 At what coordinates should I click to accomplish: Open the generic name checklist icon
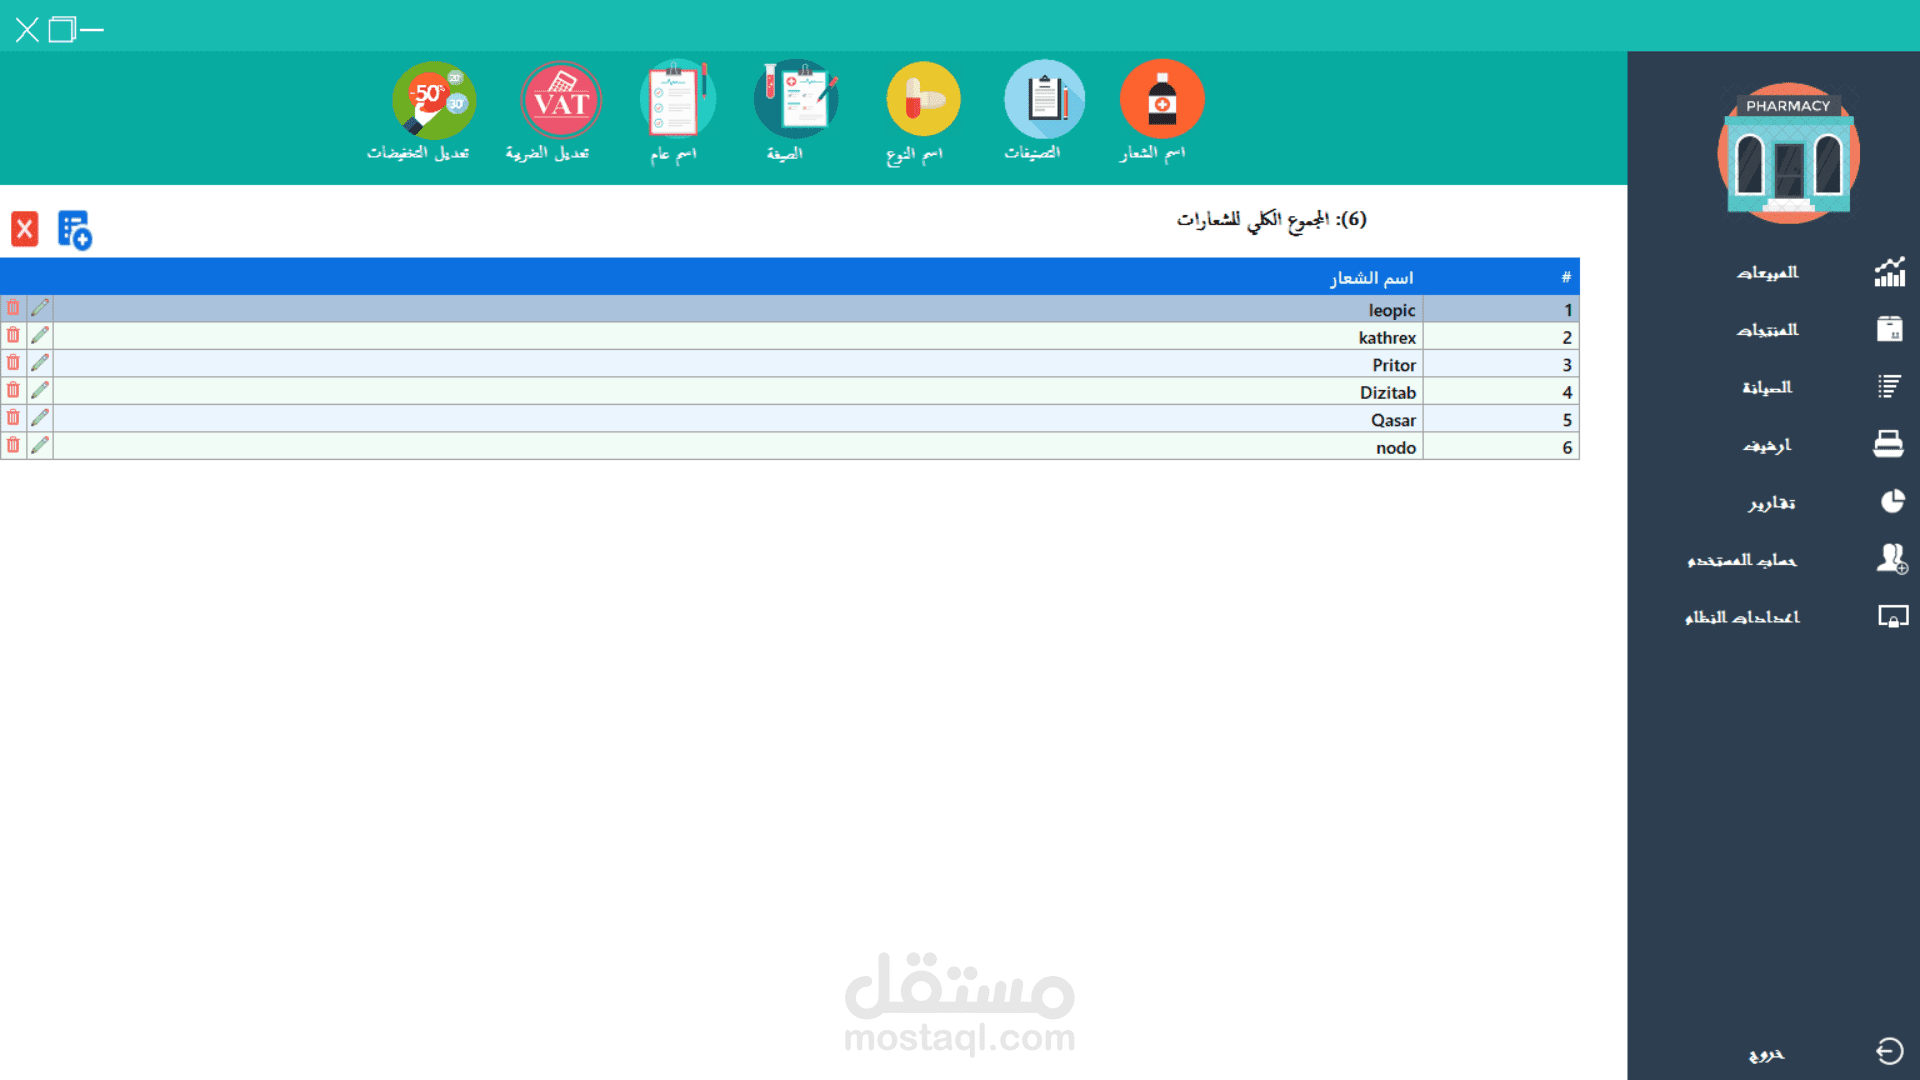coord(677,100)
